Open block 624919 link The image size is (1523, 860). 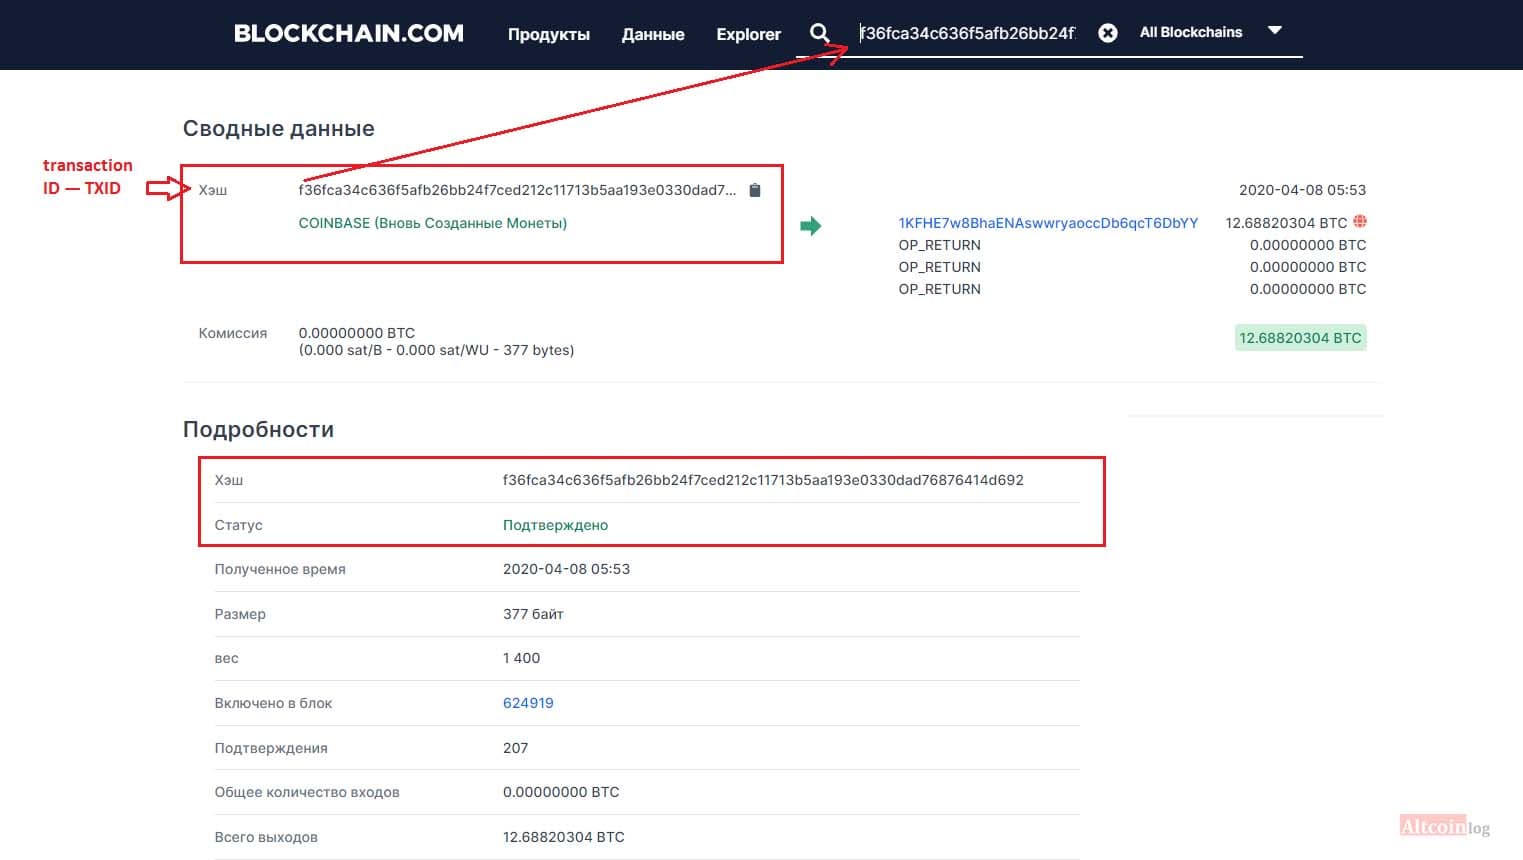(528, 703)
